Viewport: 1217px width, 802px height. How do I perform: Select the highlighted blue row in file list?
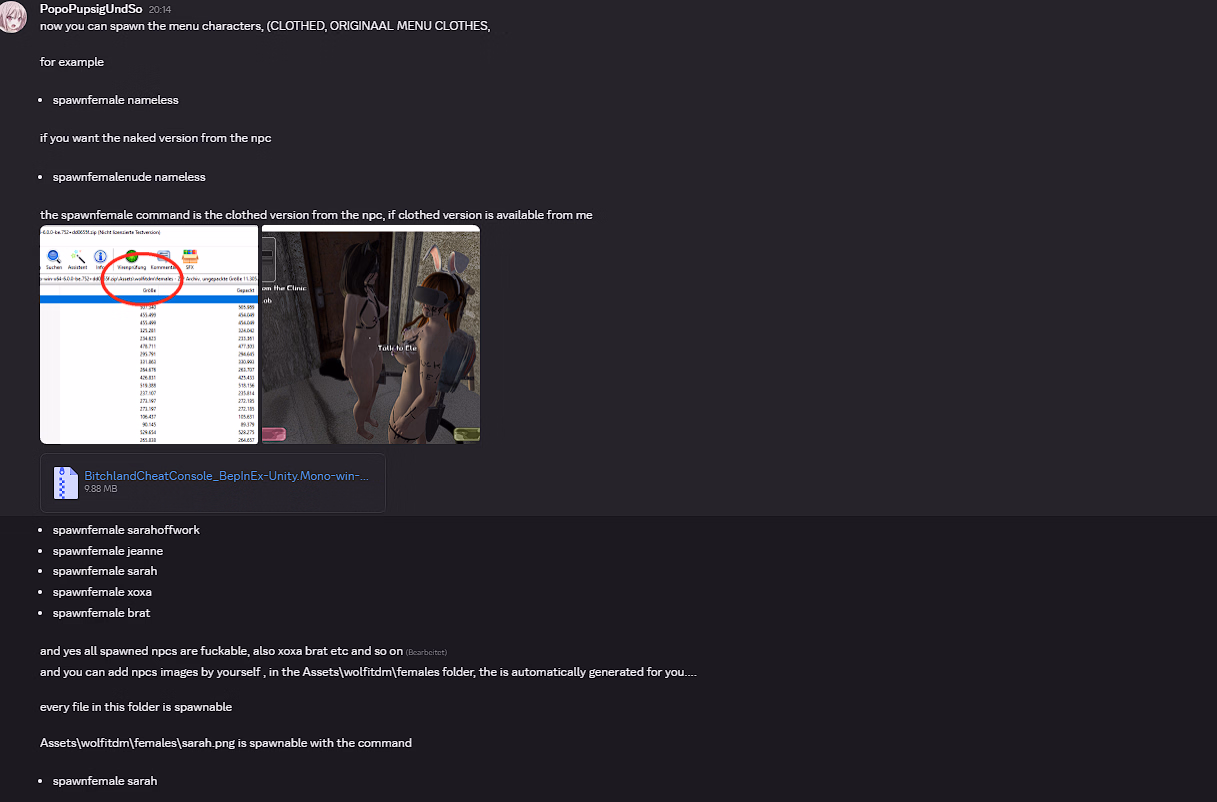(x=149, y=299)
